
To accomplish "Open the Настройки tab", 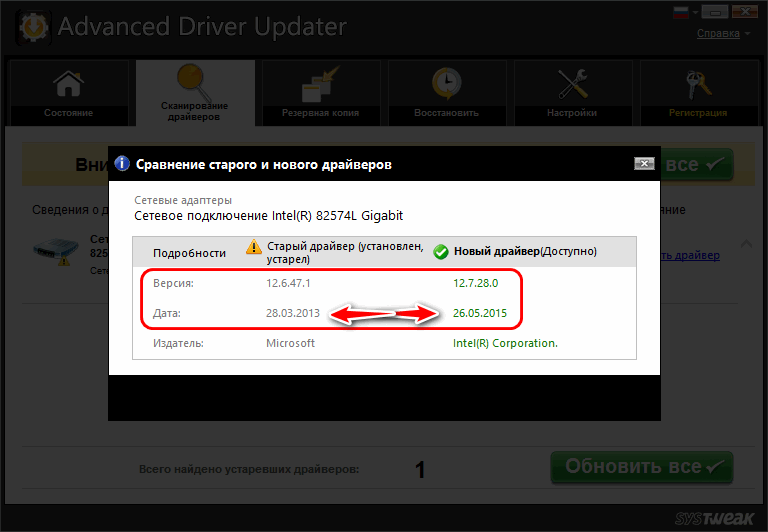I will (573, 93).
